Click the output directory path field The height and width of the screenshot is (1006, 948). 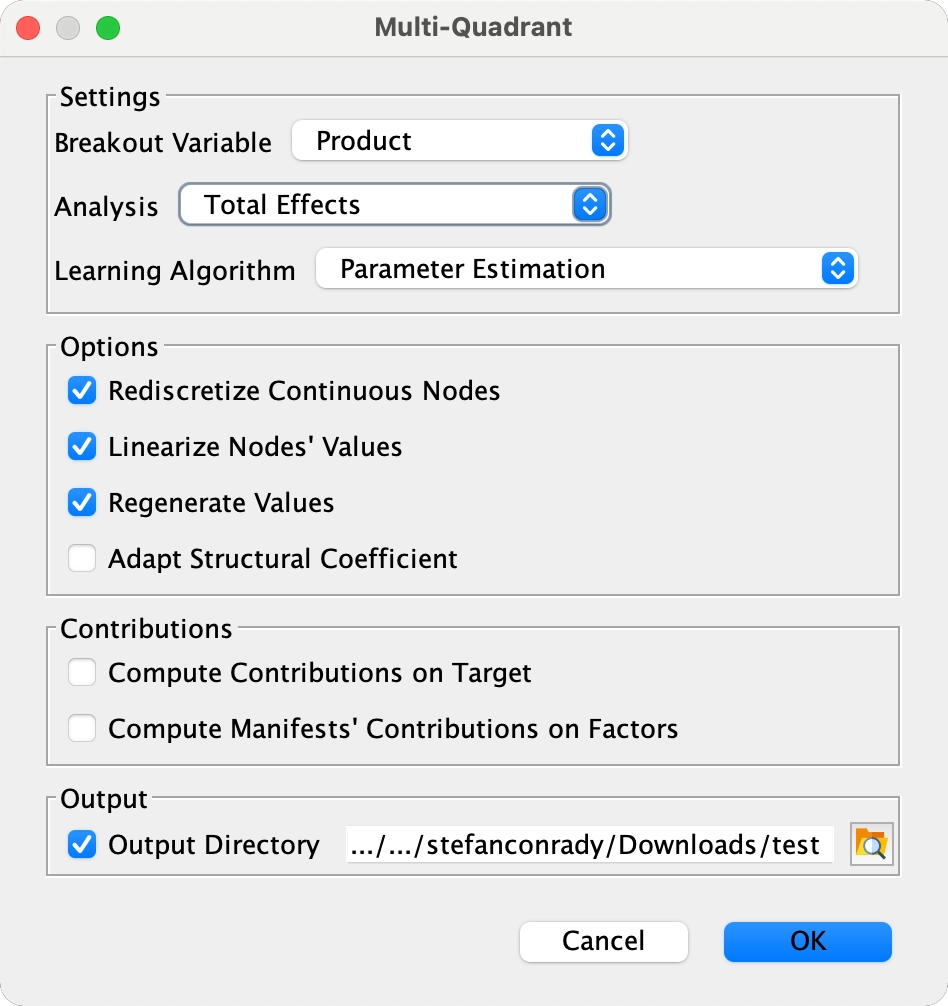tap(590, 845)
